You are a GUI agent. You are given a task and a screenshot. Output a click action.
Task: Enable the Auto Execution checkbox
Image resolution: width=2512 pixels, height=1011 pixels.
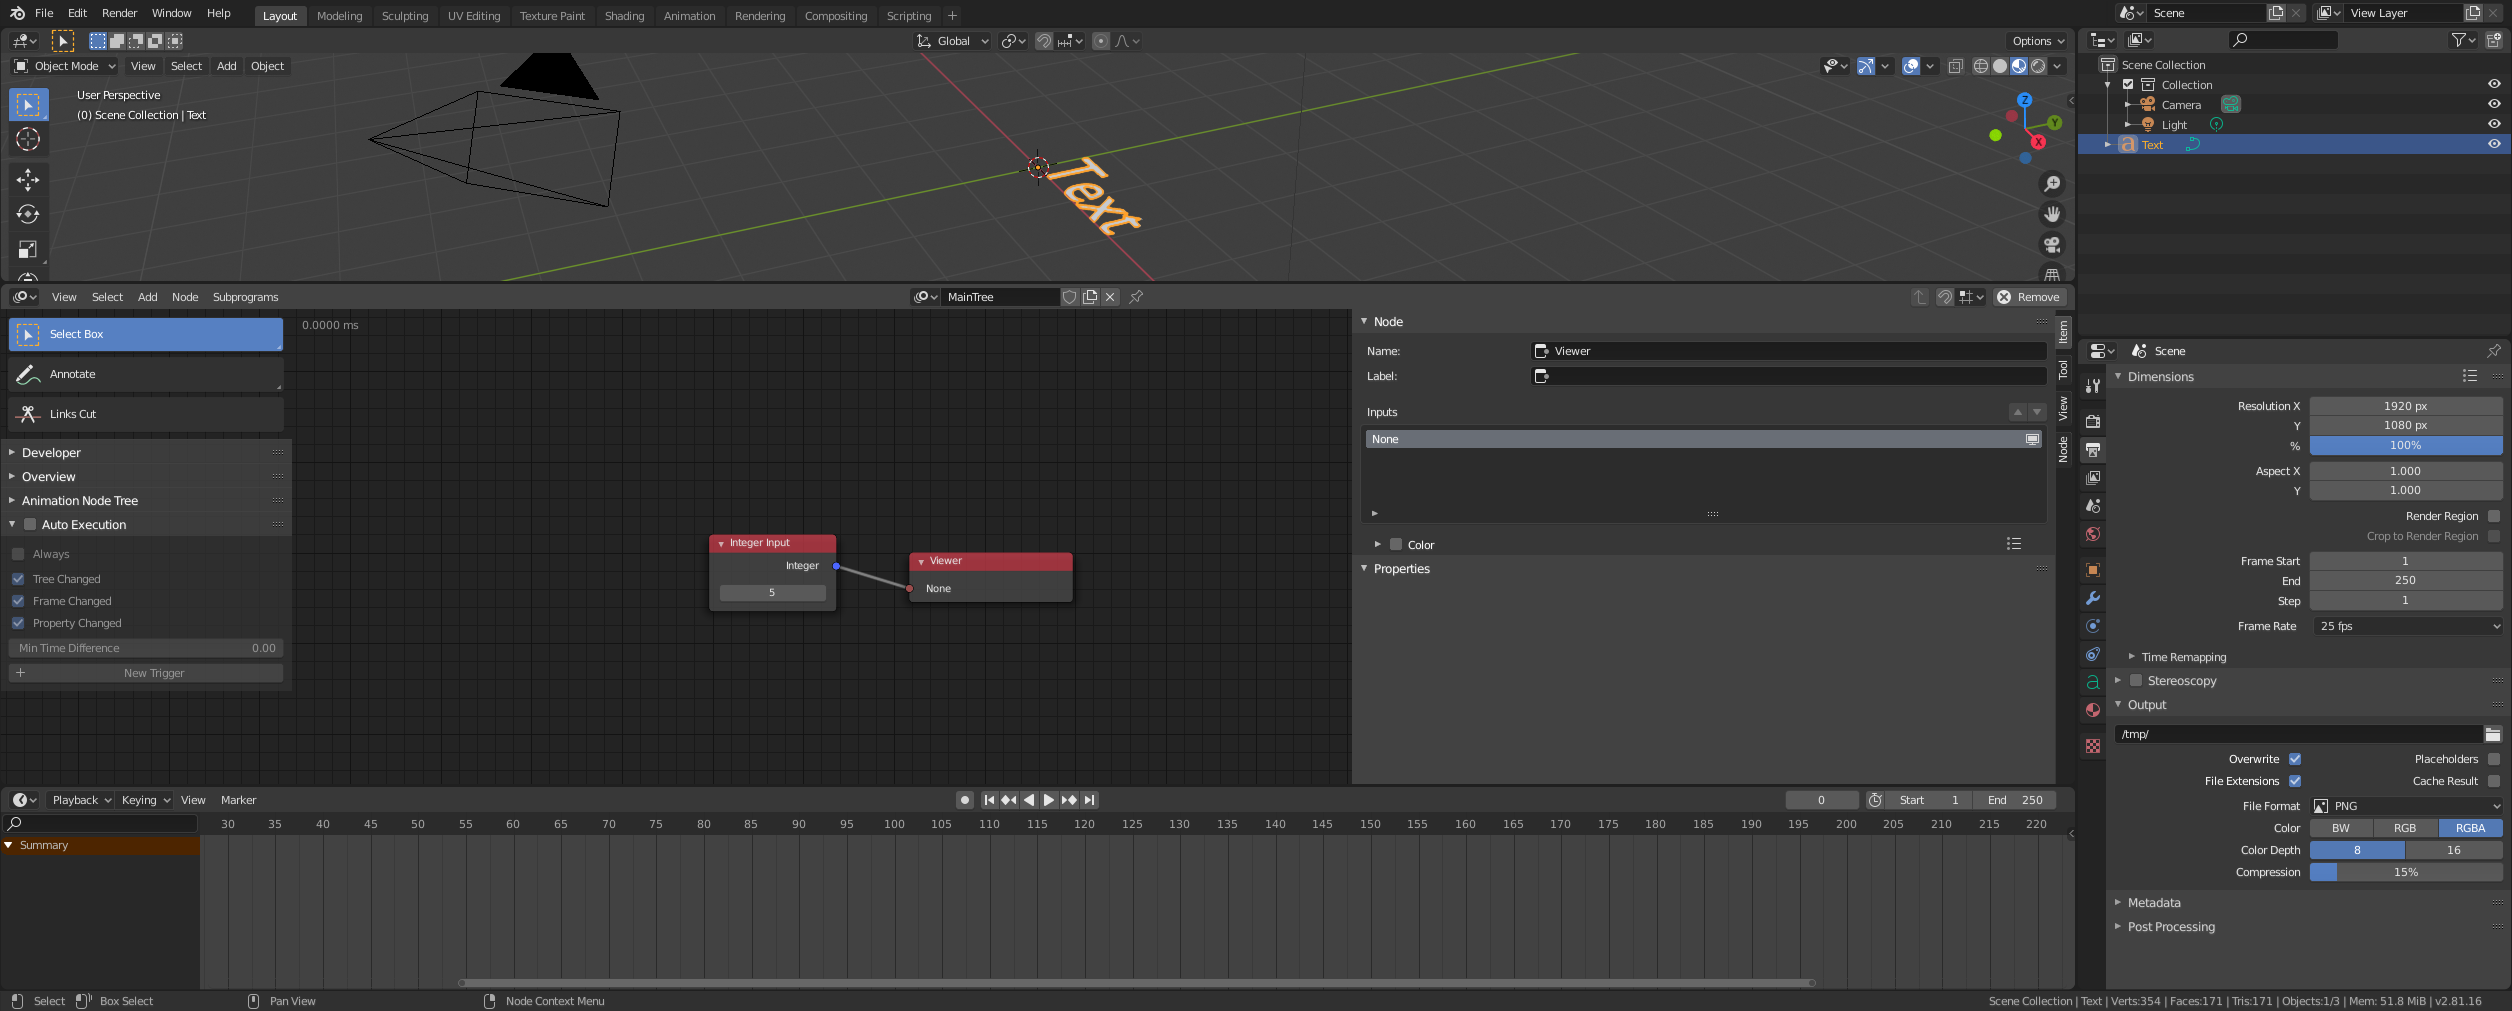(x=30, y=524)
